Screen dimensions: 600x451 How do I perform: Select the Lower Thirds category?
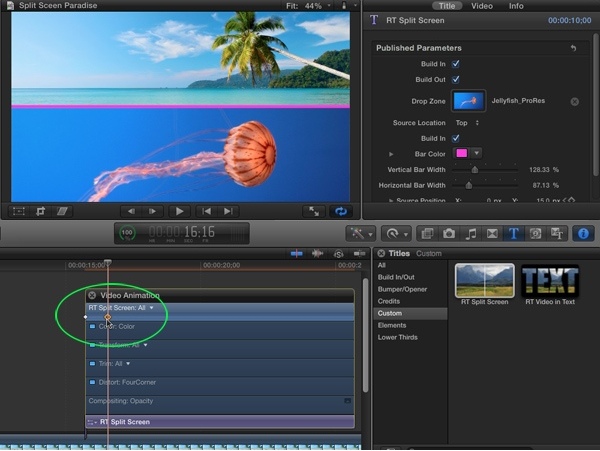(x=396, y=337)
